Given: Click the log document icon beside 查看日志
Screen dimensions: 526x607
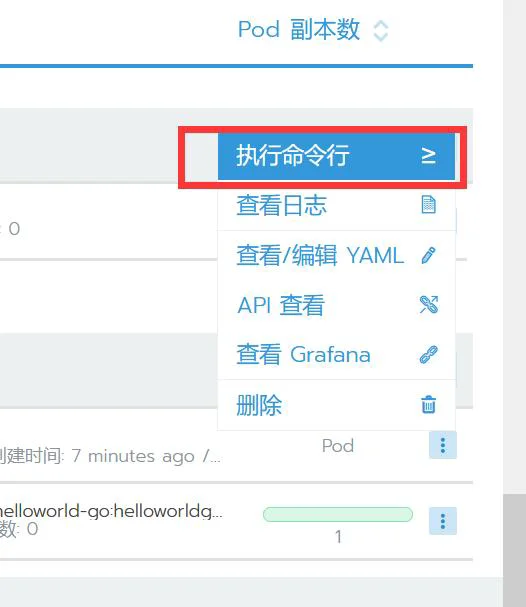Looking at the screenshot, I should 428,205.
